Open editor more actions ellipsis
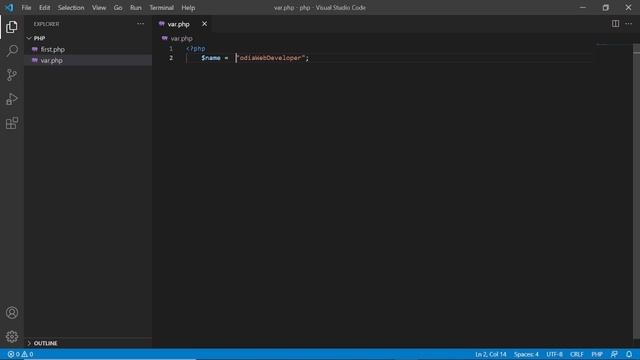This screenshot has width=640, height=360. point(629,24)
